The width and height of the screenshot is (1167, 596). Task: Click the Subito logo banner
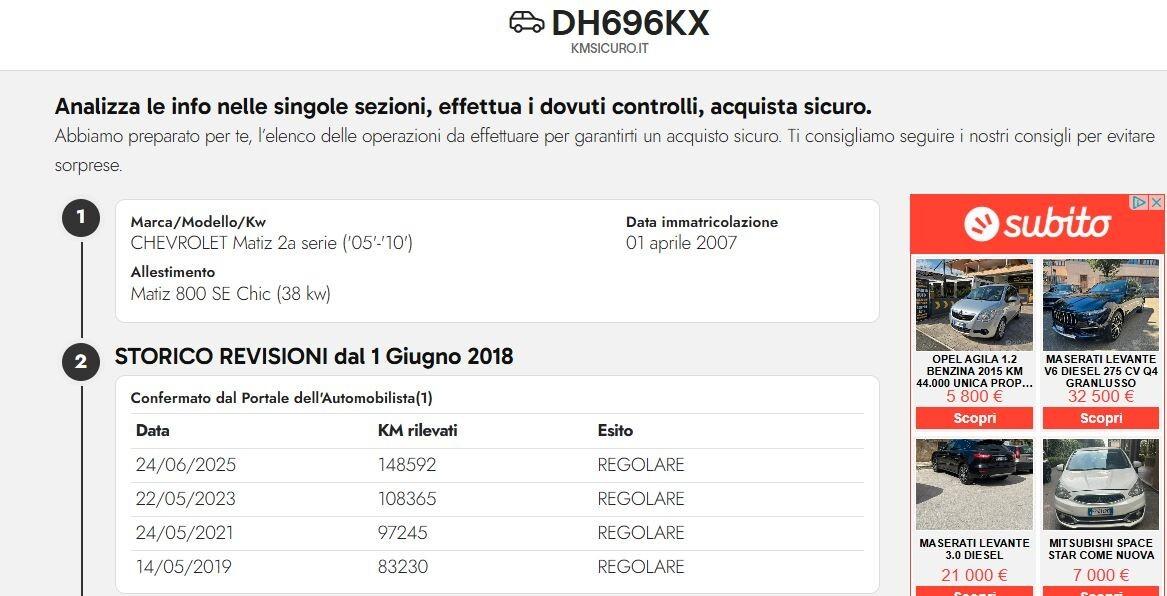coord(1037,224)
